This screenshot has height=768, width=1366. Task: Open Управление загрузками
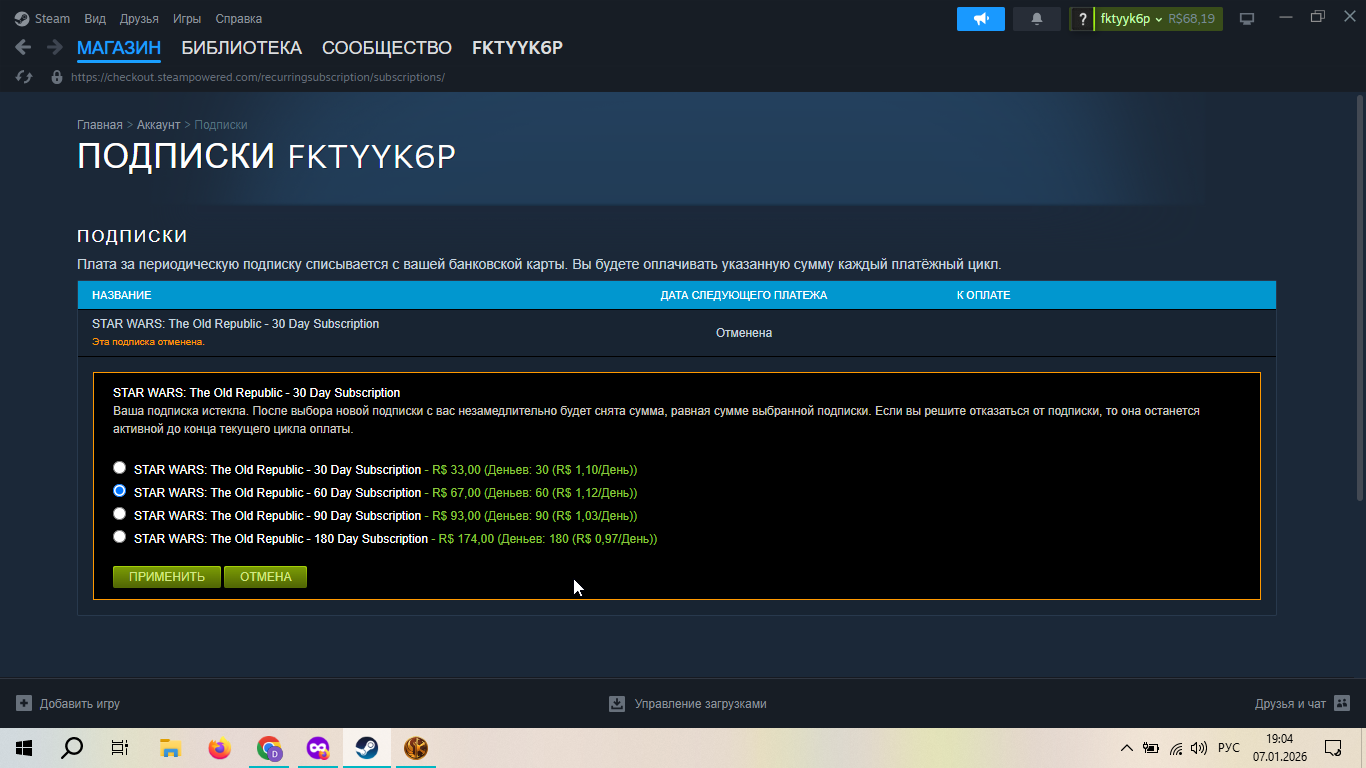(x=700, y=704)
